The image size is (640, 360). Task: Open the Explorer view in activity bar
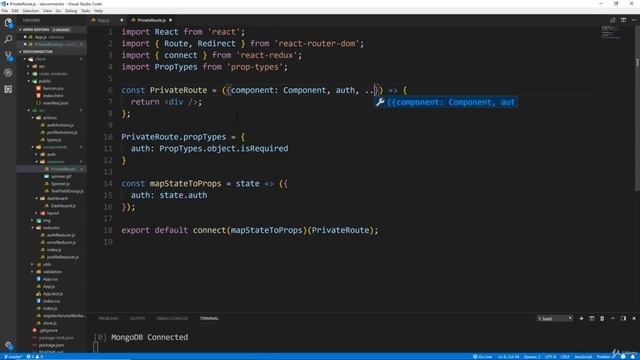click(8, 23)
